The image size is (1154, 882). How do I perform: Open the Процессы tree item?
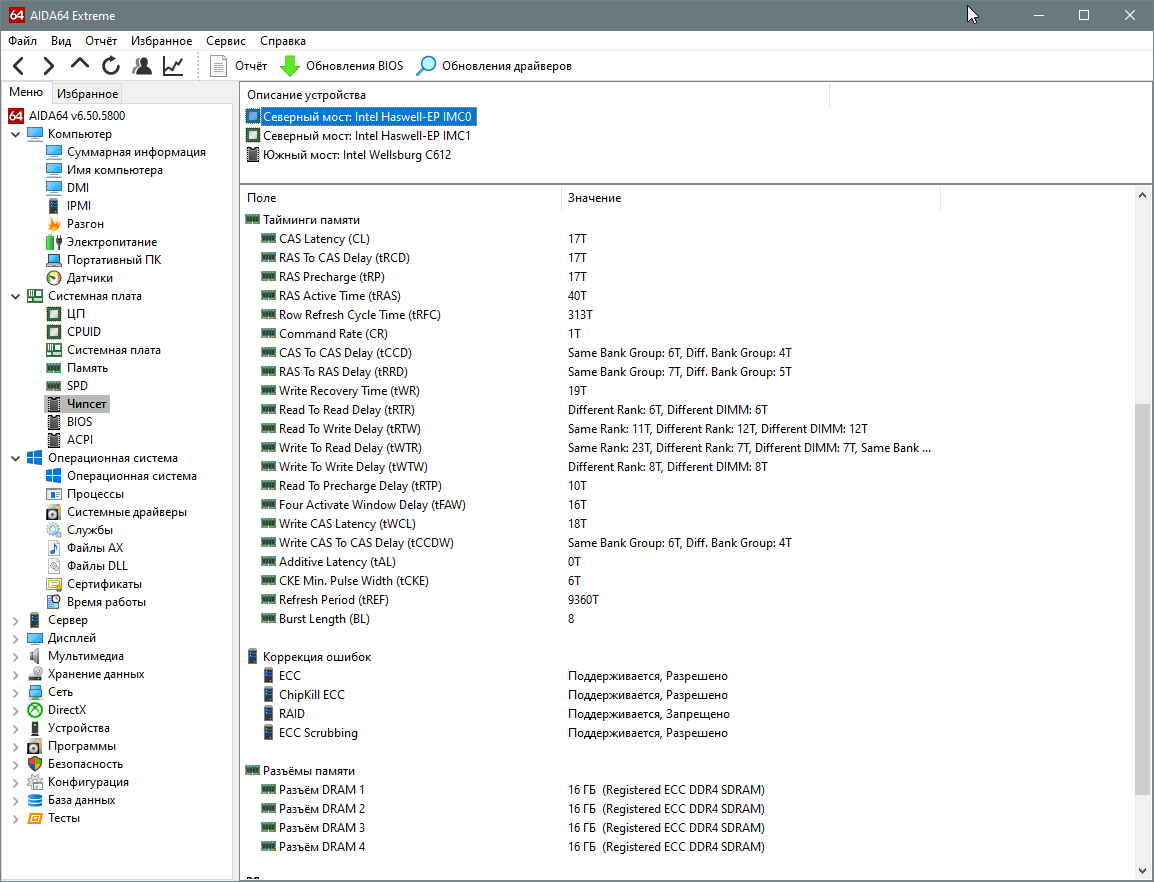click(x=95, y=494)
